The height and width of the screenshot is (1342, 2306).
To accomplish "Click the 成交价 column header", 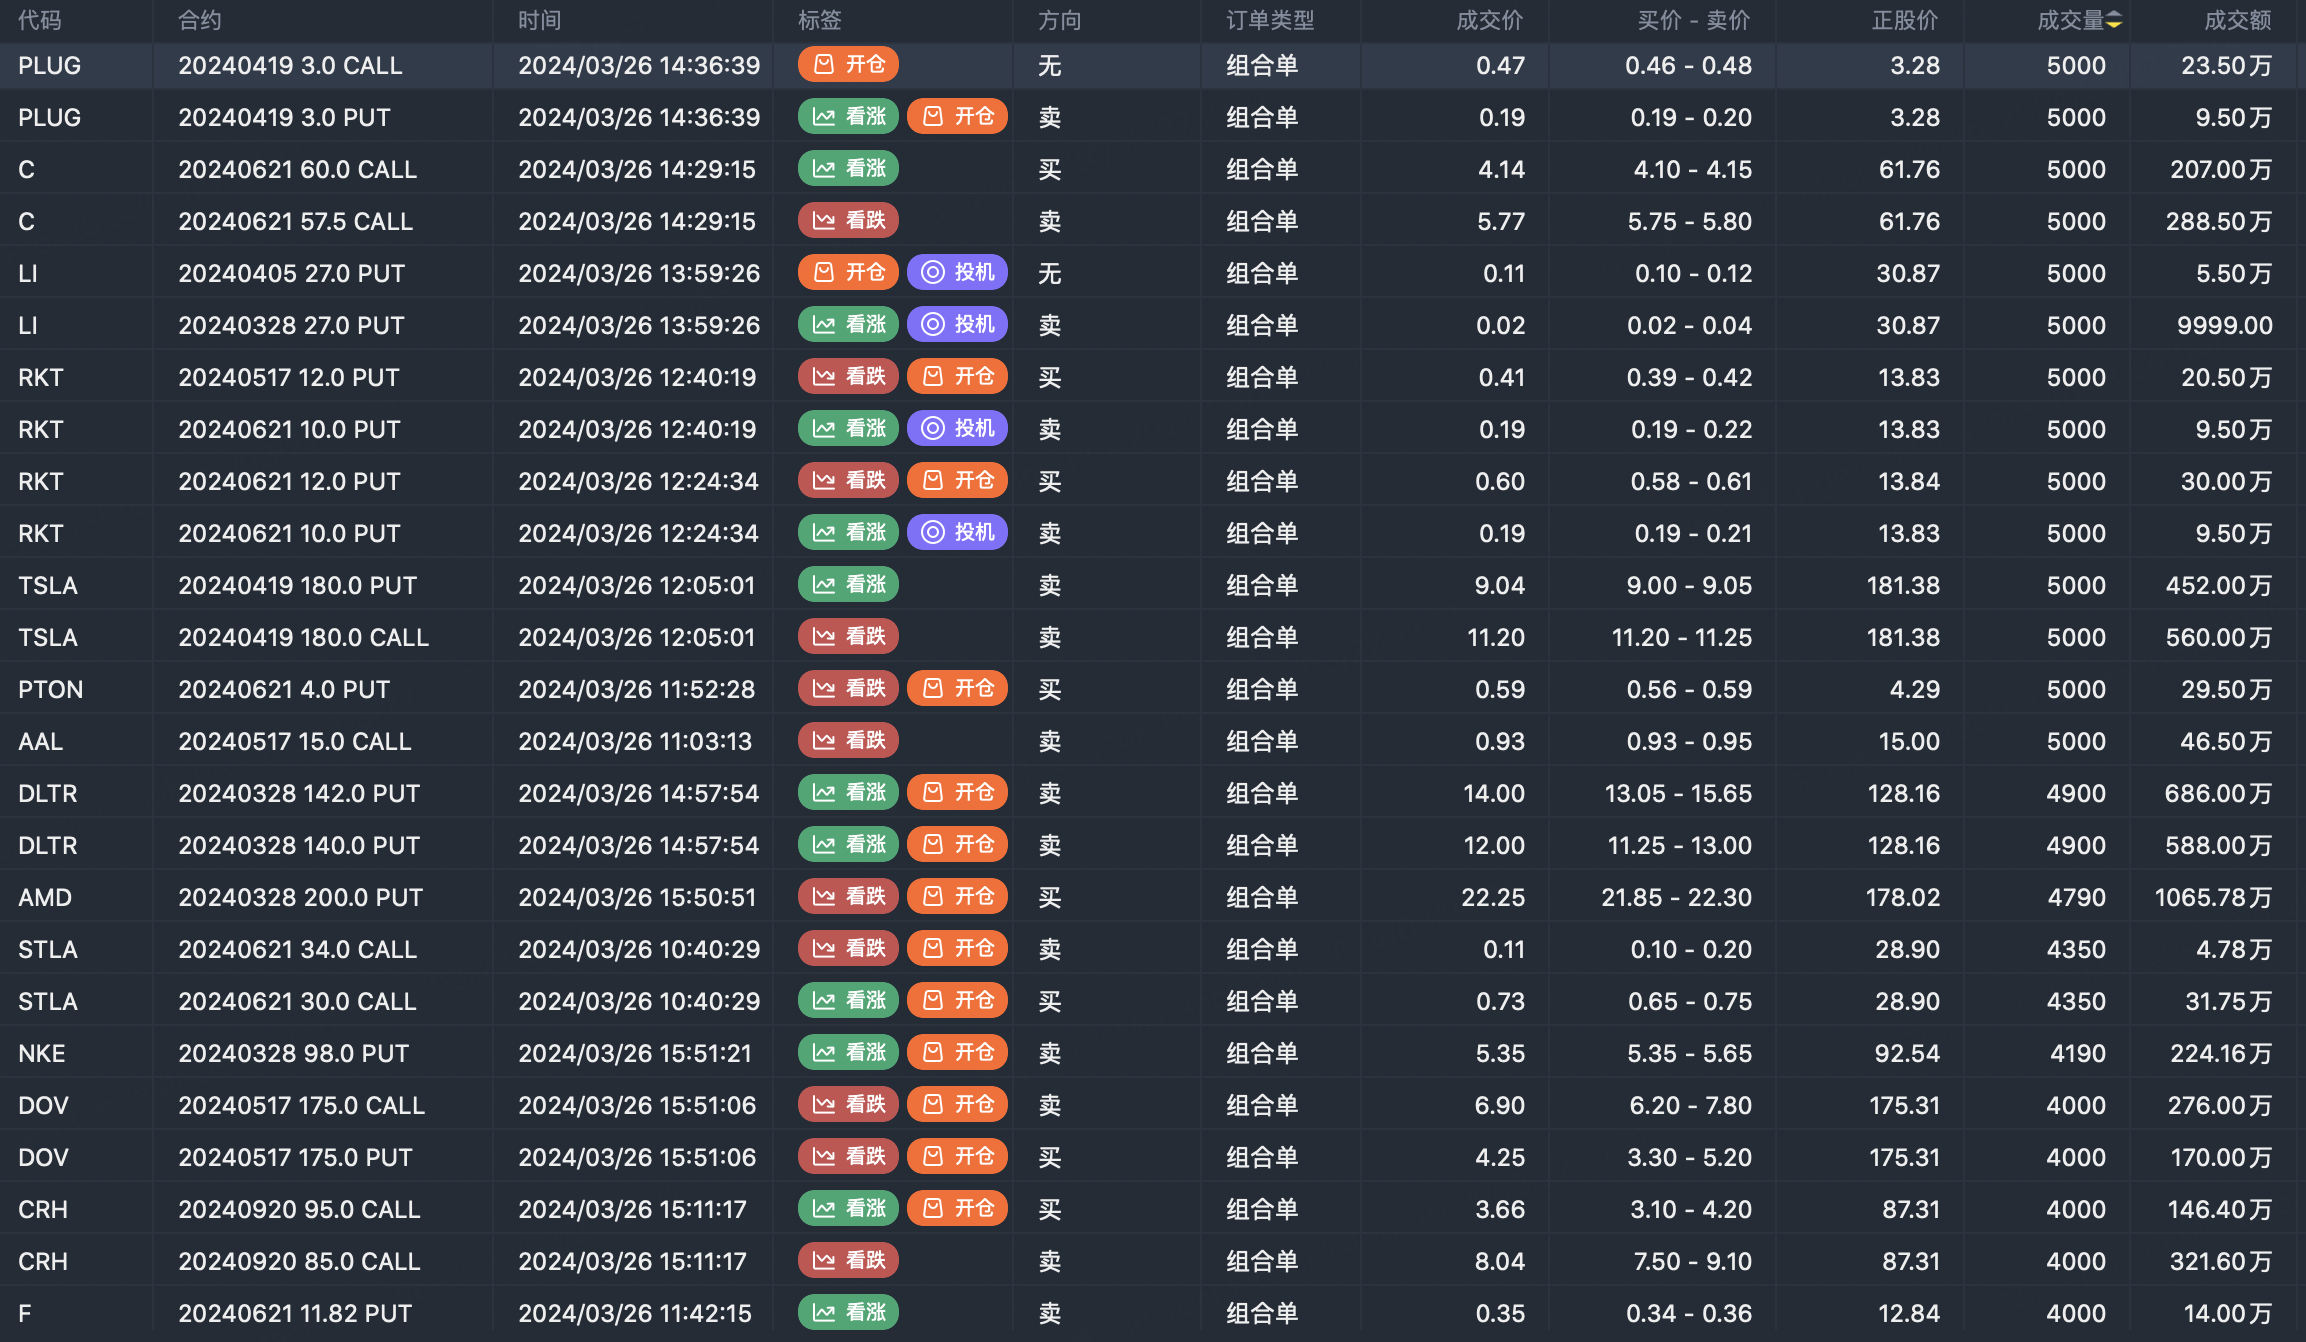I will coord(1489,21).
